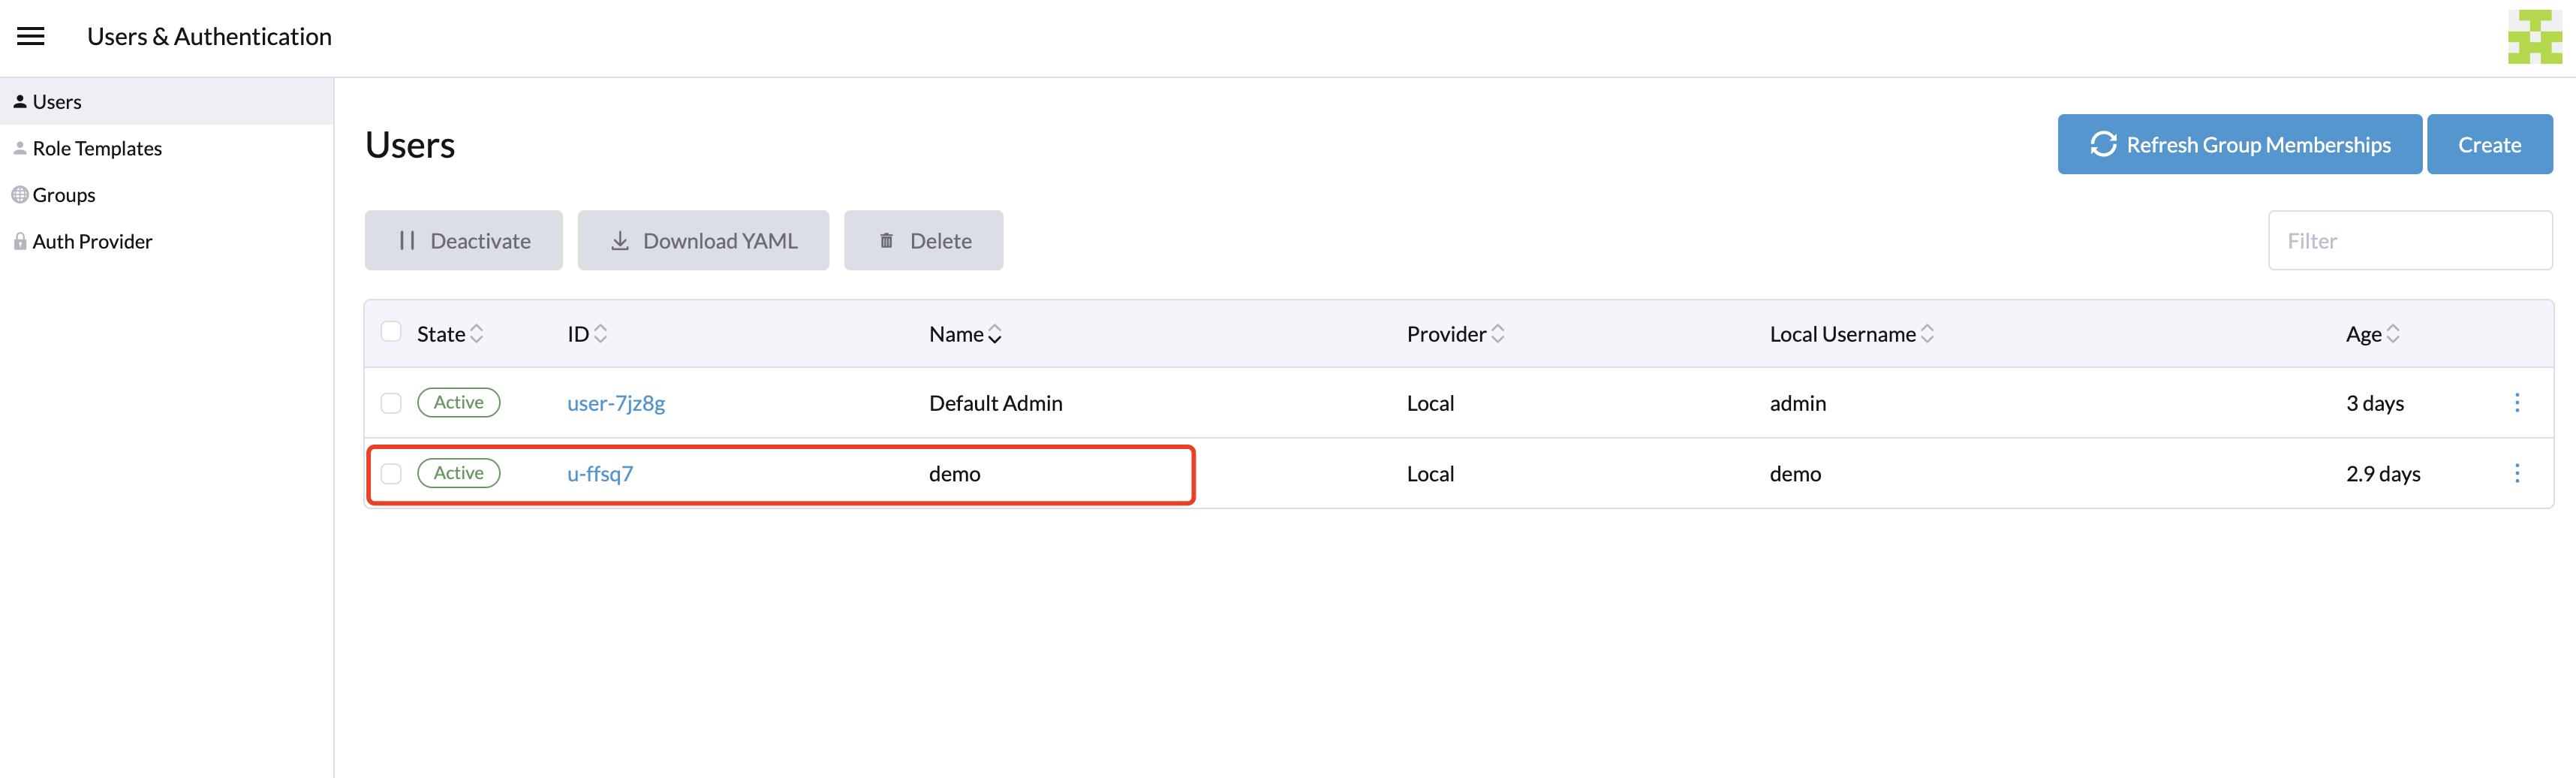Click the trash icon in Delete button
Screen dimensions: 2576x778
886,240
